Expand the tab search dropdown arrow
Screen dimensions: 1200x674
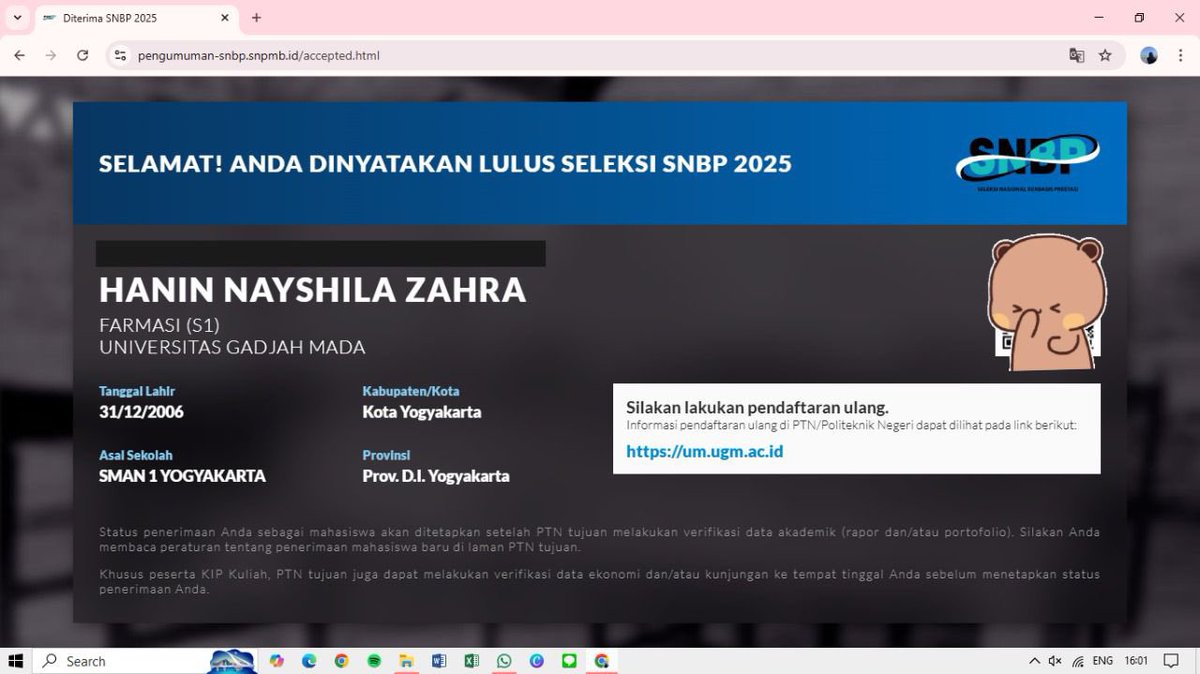(17, 18)
